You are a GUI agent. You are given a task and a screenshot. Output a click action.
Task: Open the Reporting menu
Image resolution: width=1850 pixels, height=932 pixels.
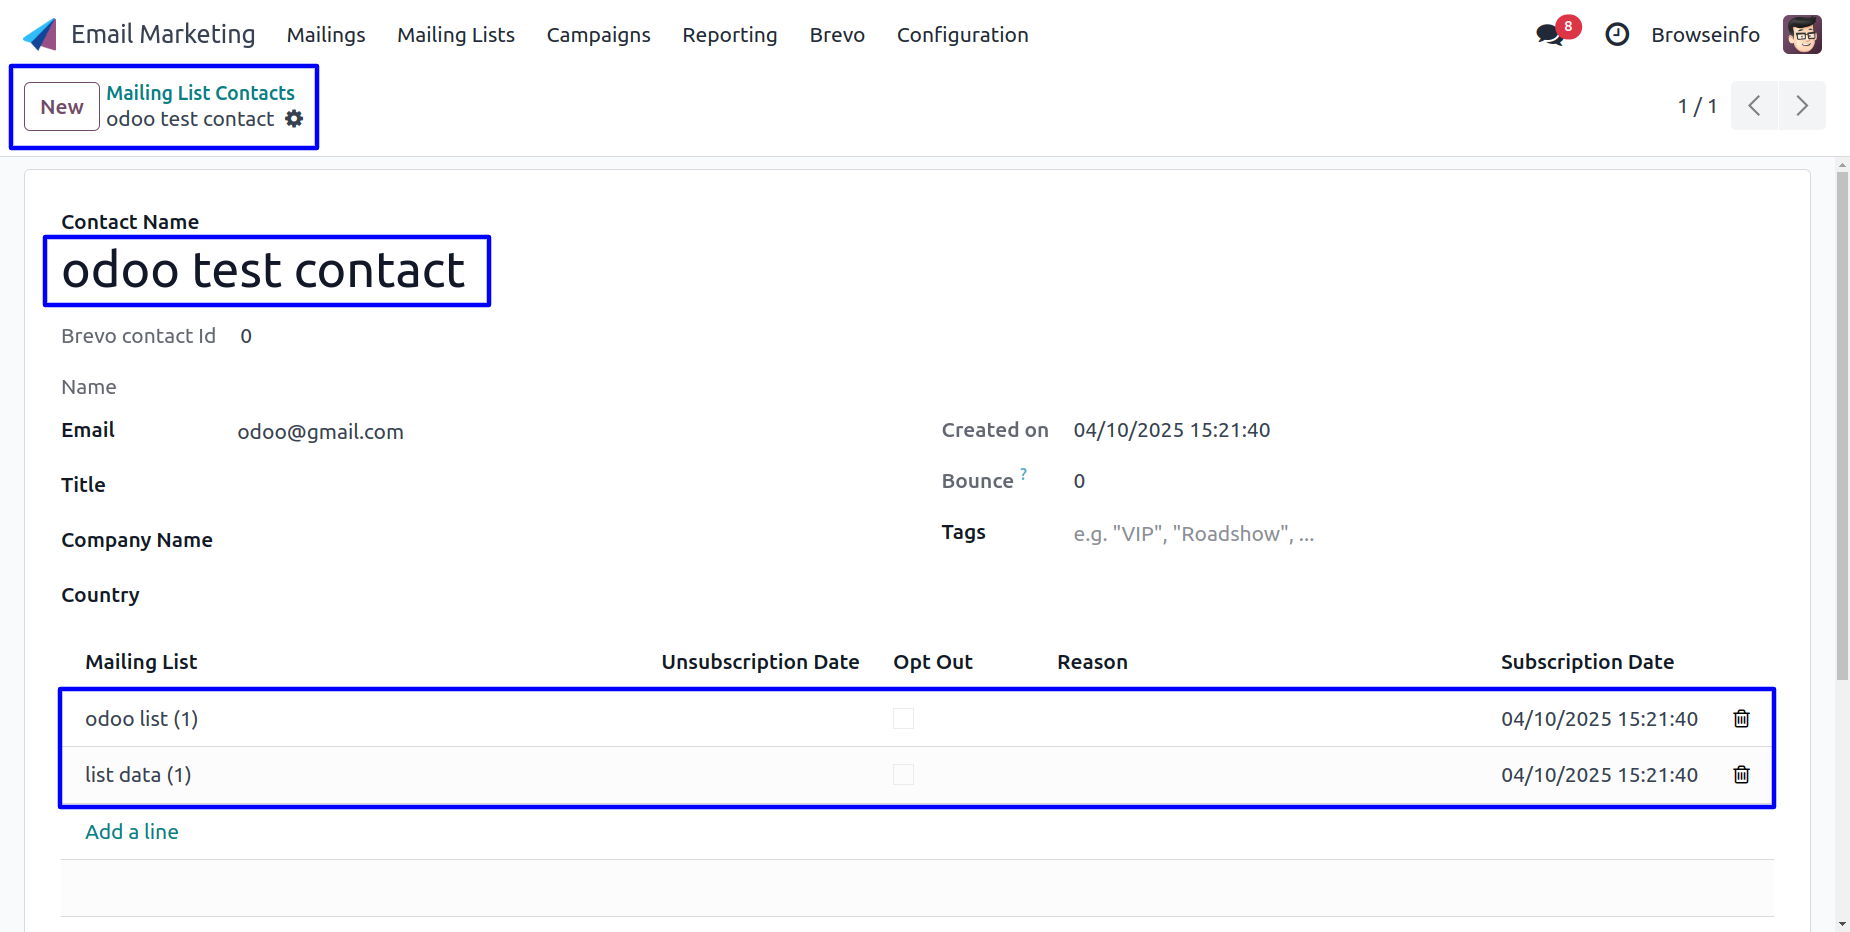pyautogui.click(x=730, y=35)
